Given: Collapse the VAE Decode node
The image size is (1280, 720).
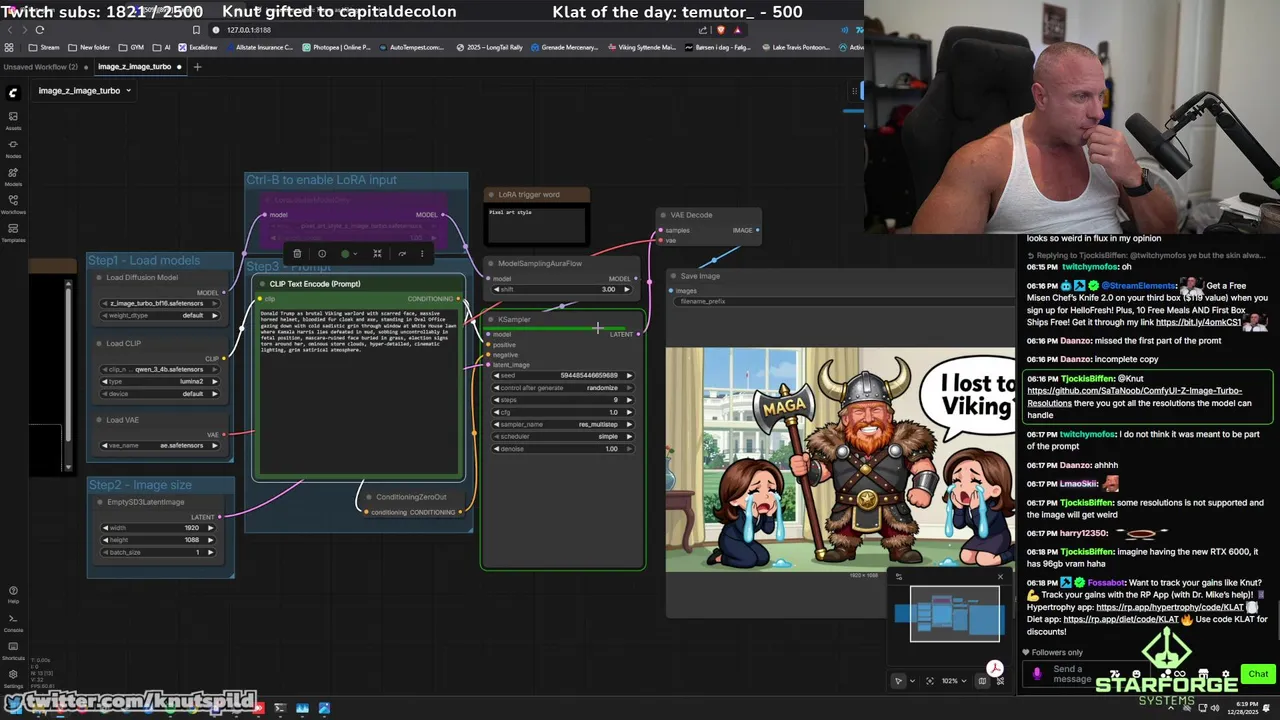Looking at the screenshot, I should pyautogui.click(x=662, y=215).
